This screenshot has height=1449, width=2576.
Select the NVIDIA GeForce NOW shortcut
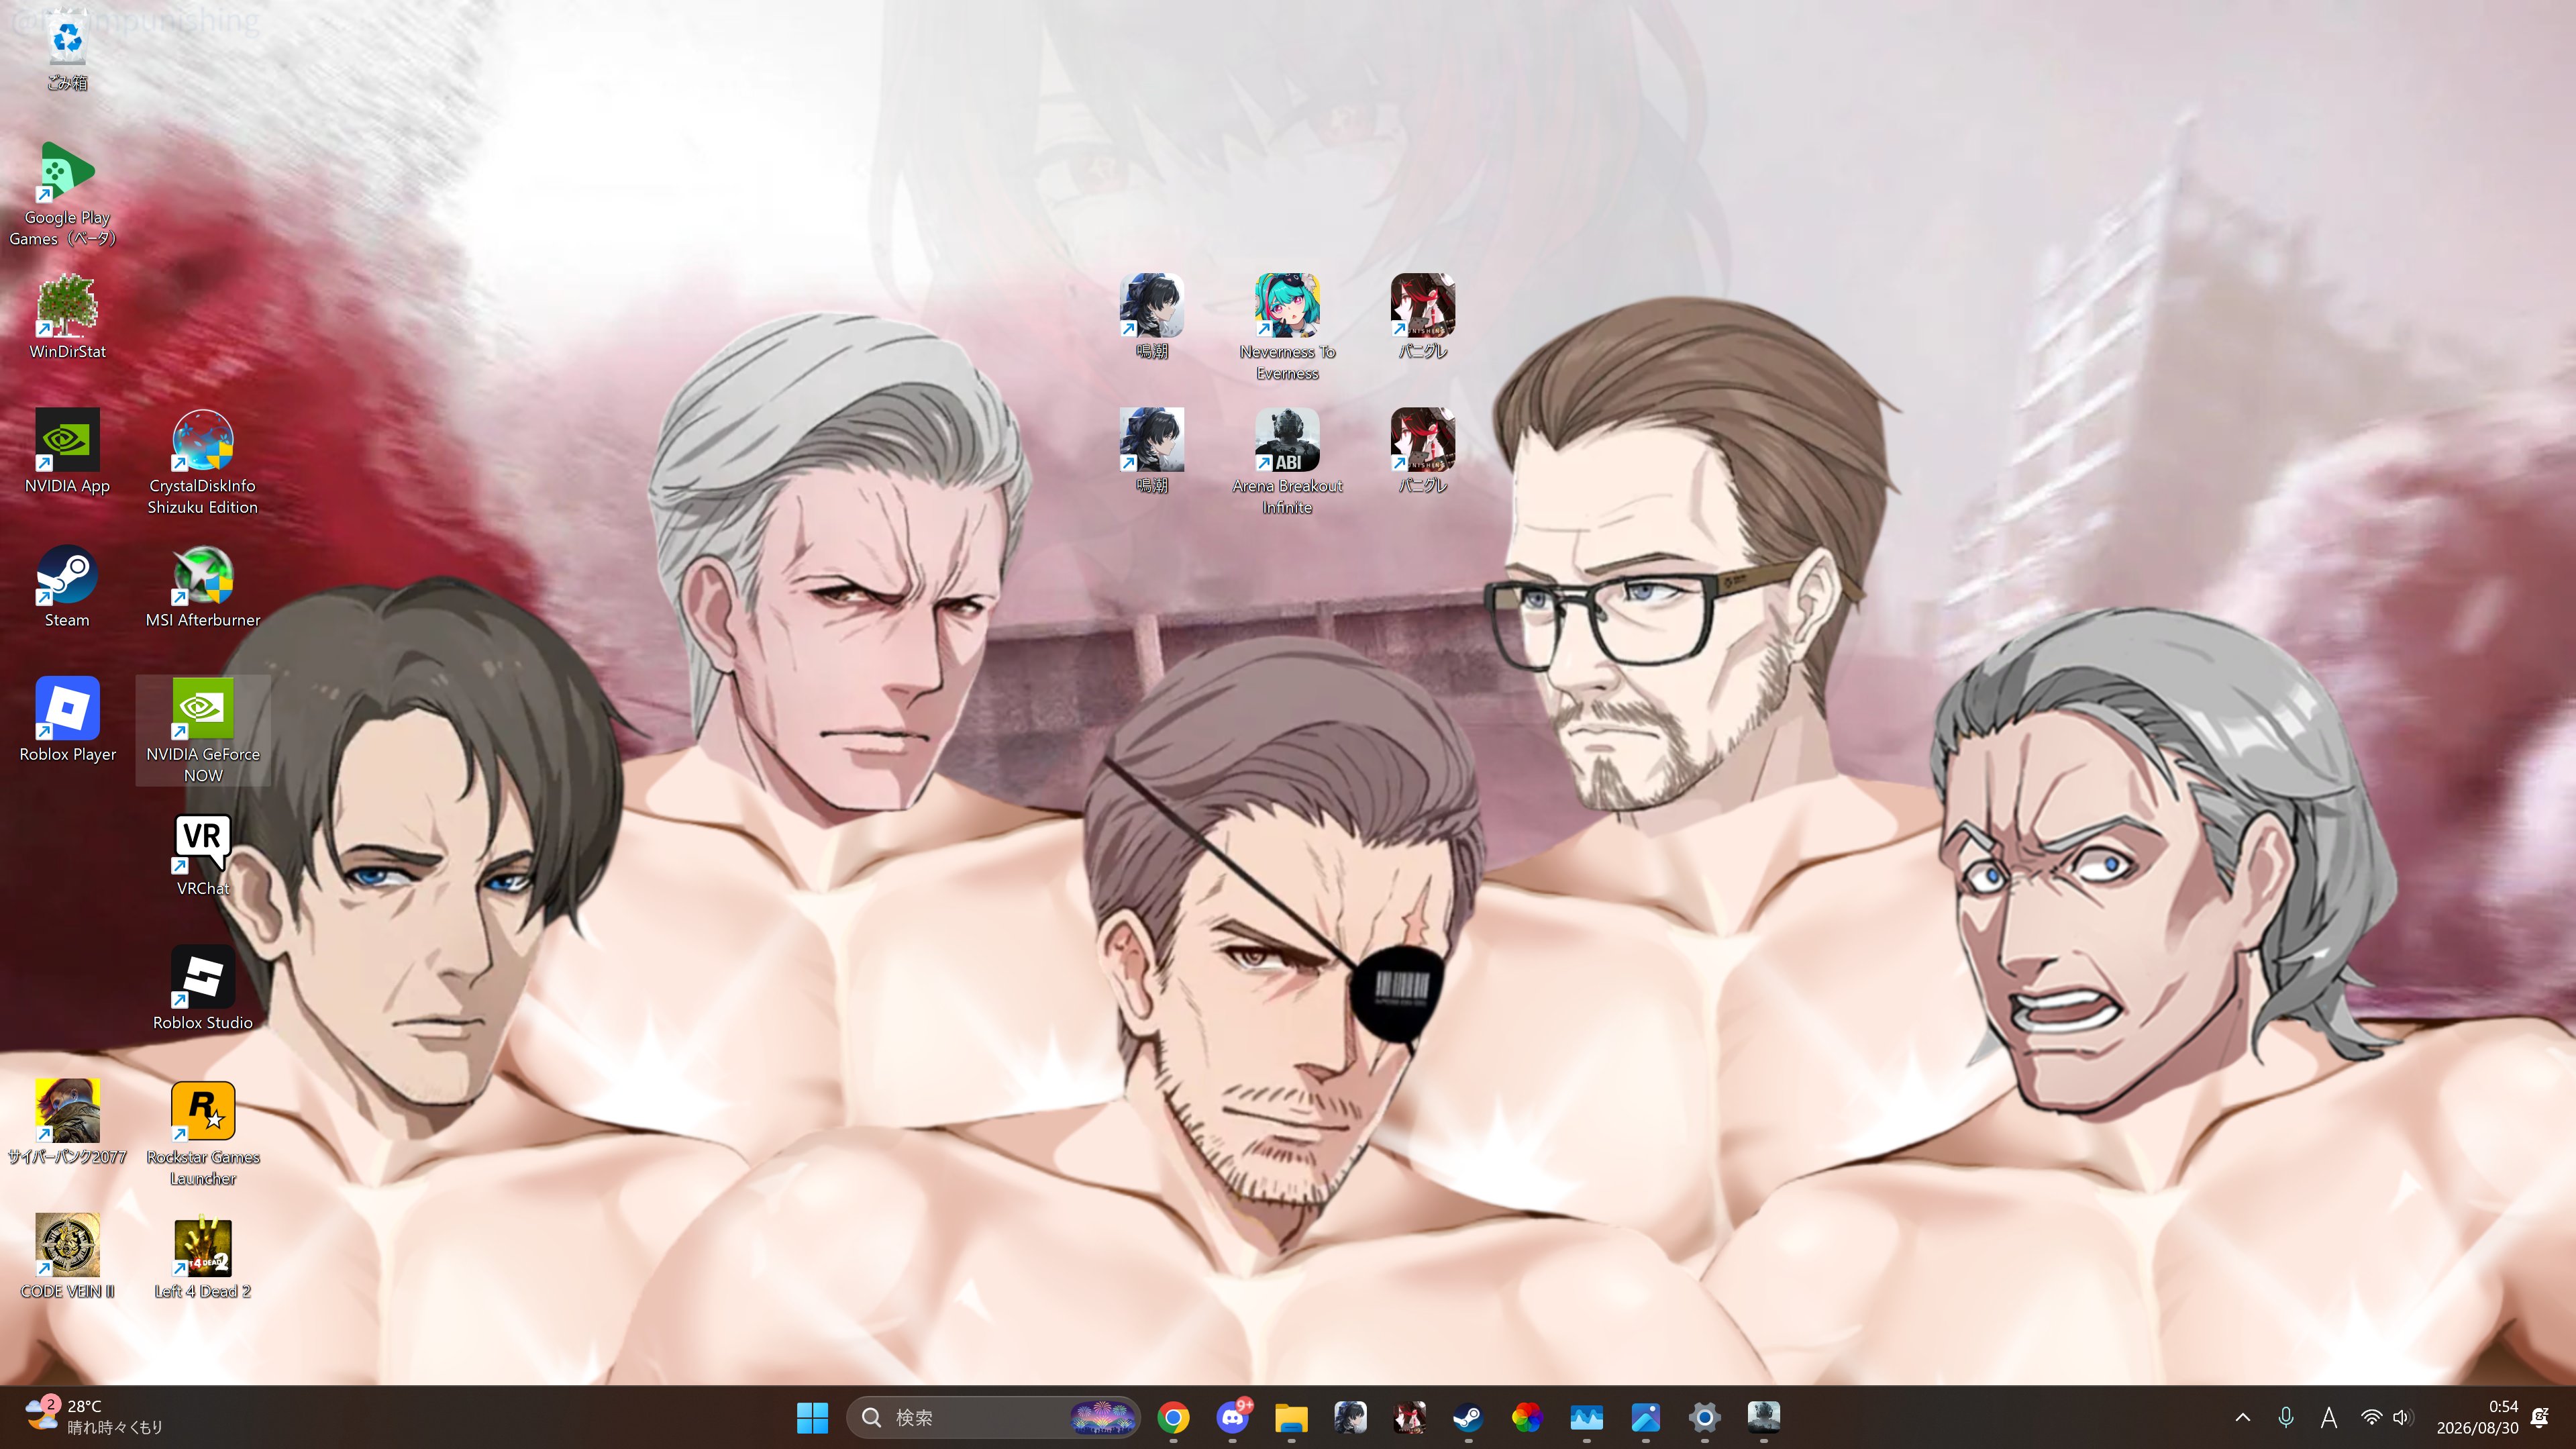[x=203, y=730]
